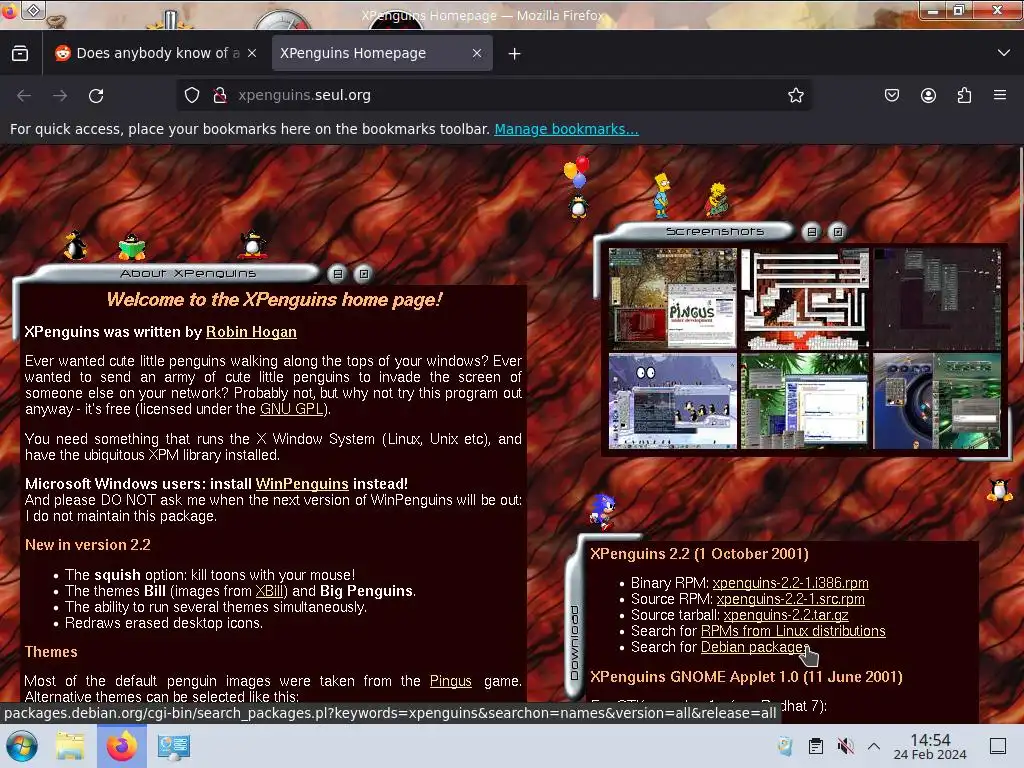Unmute the volume tray icon
The width and height of the screenshot is (1024, 768).
point(846,746)
